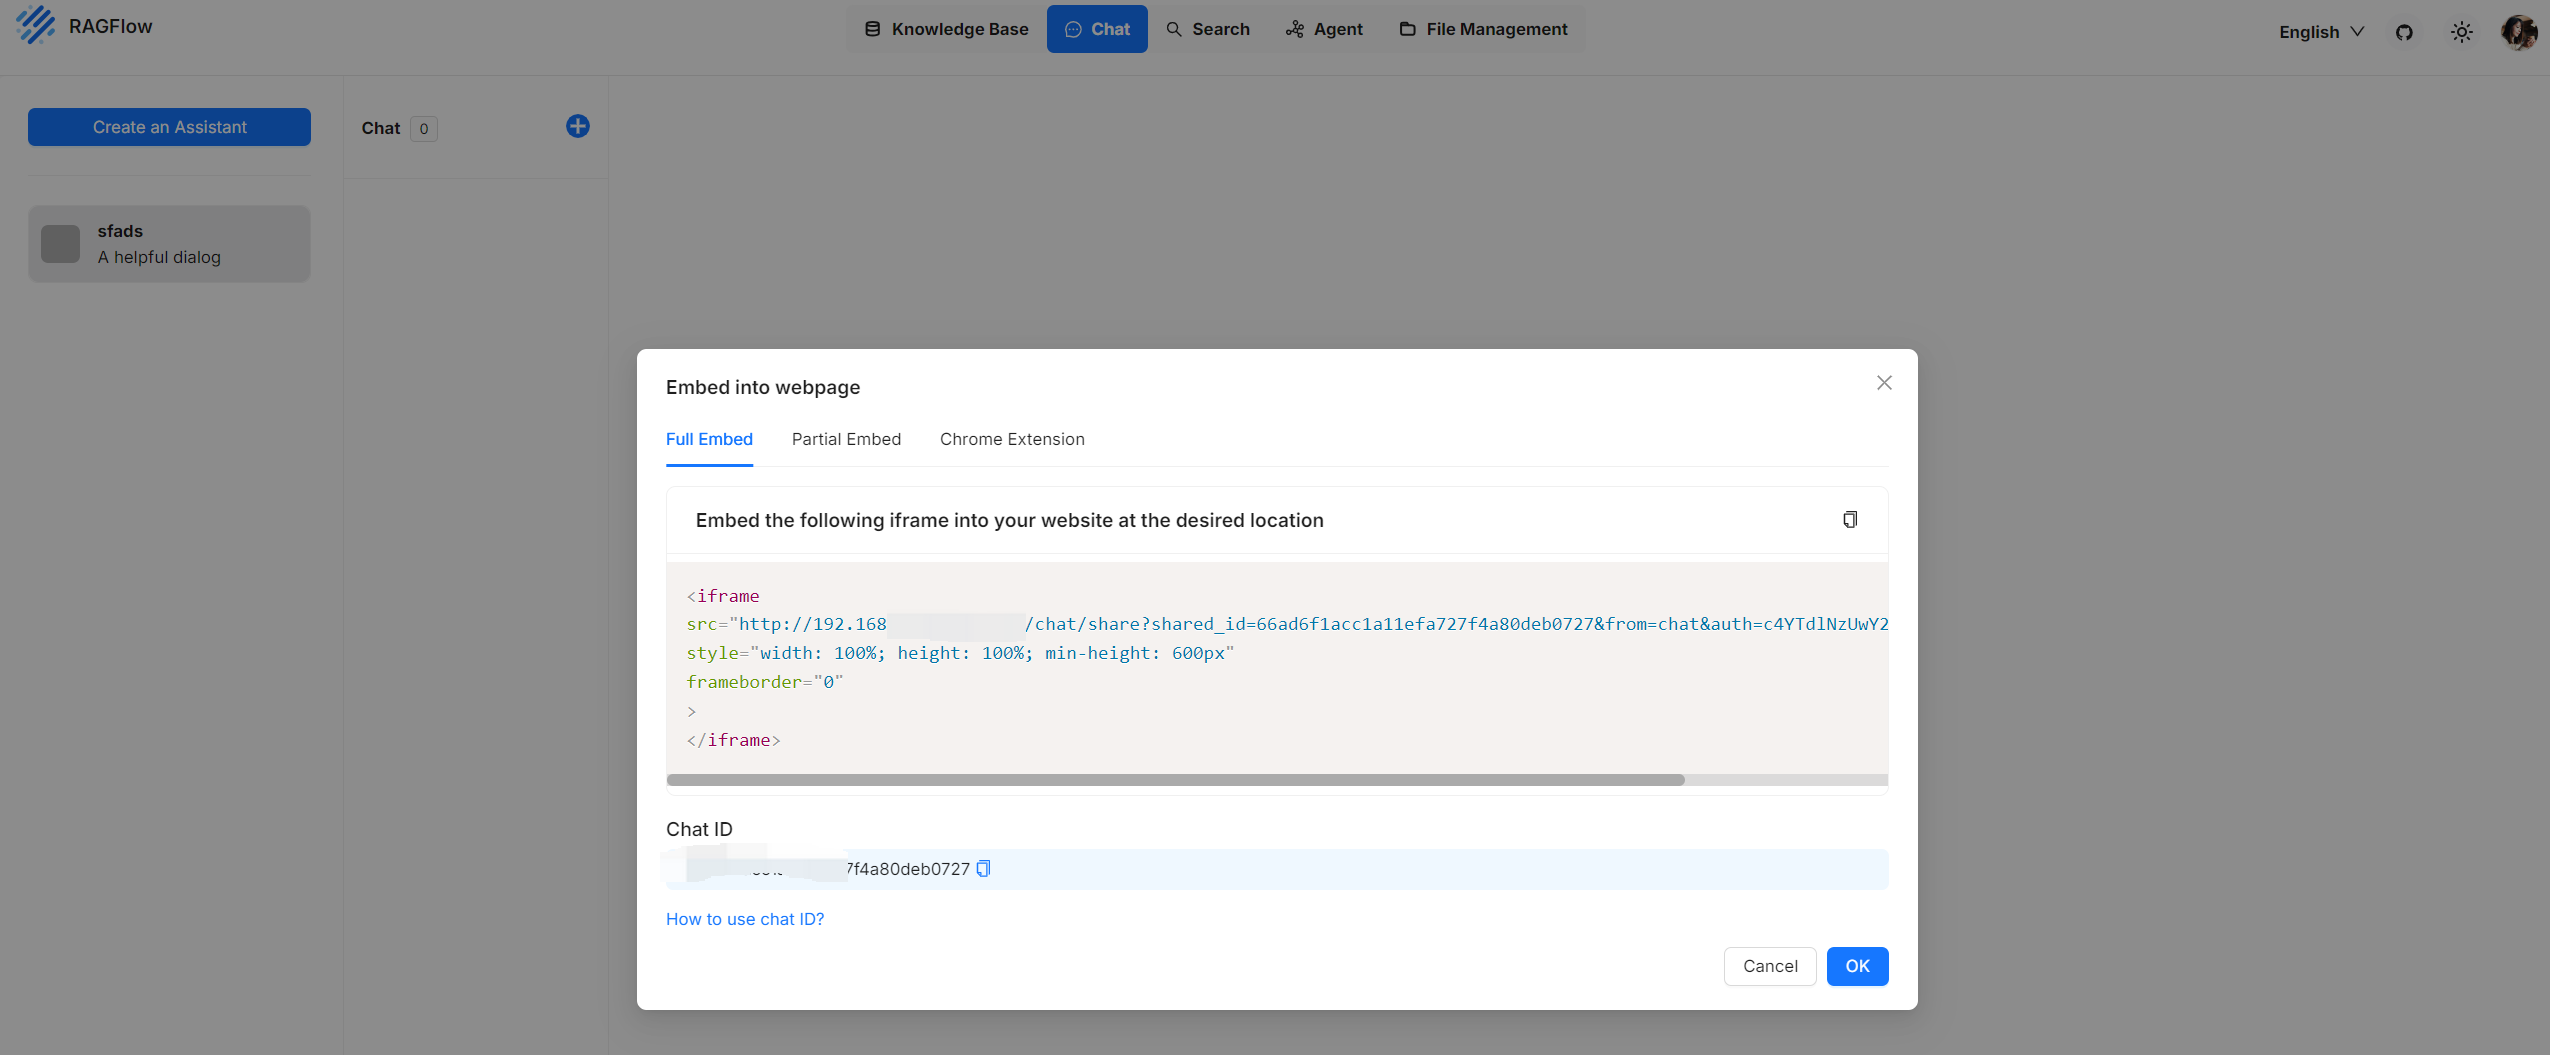Open the Search navigation tab
Viewport: 2550px width, 1055px height.
tap(1208, 29)
